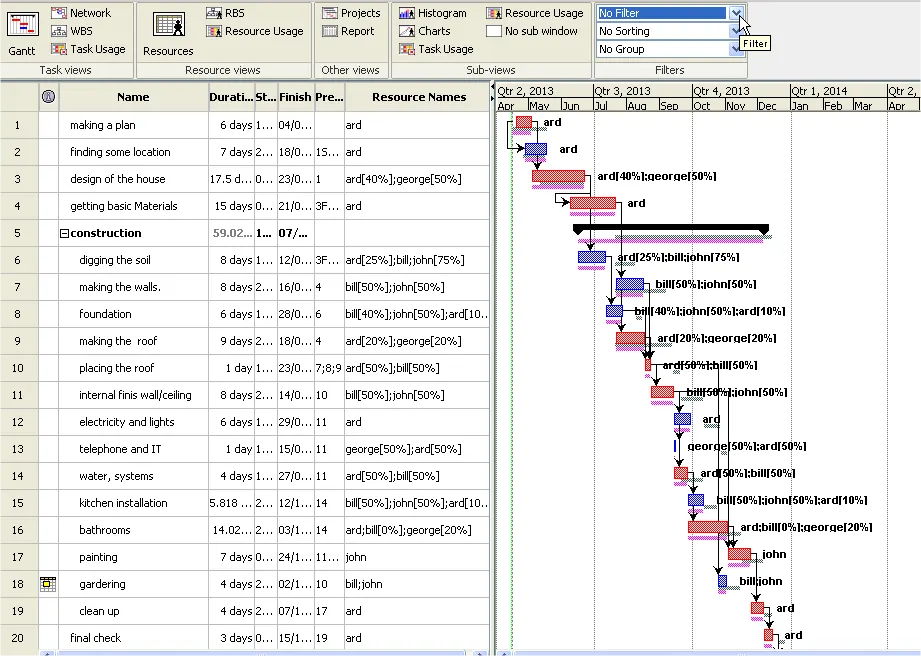Image resolution: width=921 pixels, height=656 pixels.
Task: Open the Gantt view
Action: [x=22, y=33]
